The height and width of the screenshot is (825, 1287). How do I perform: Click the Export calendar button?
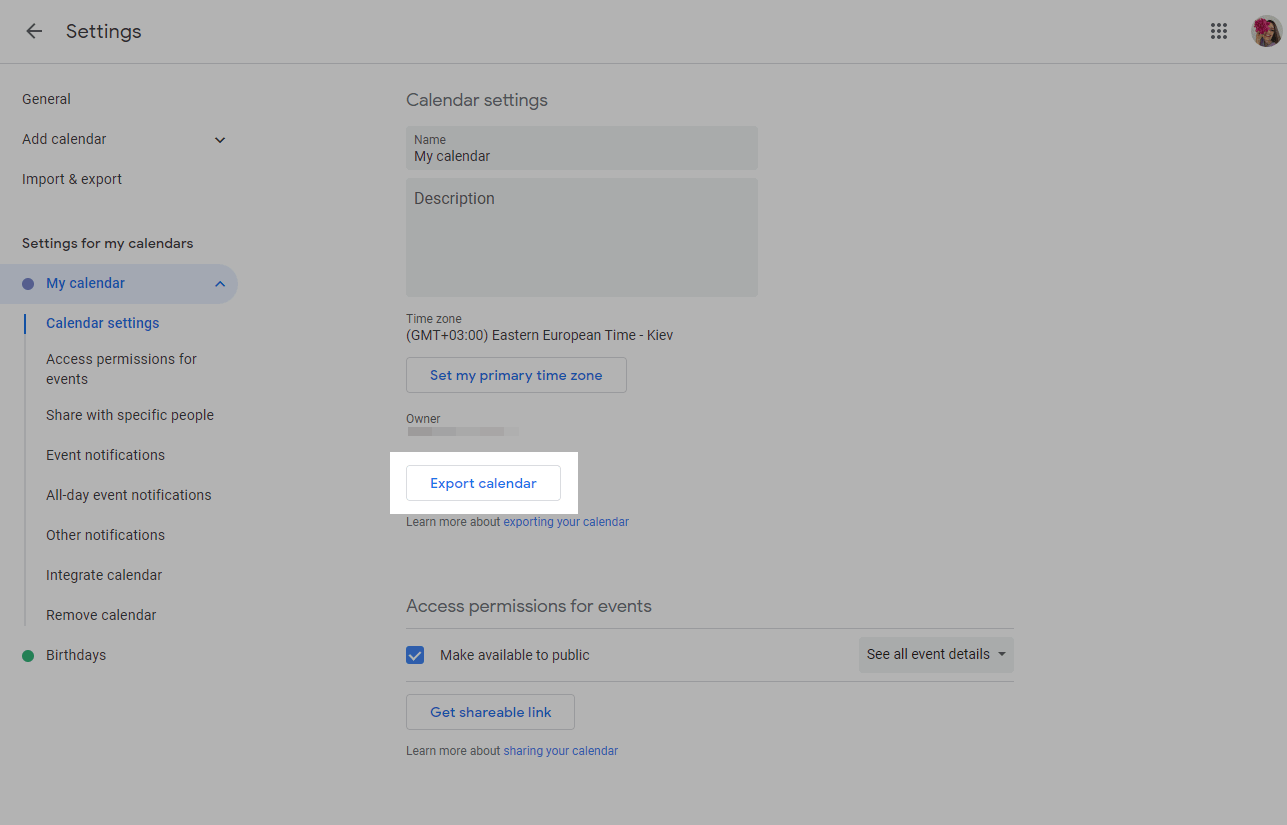click(483, 483)
